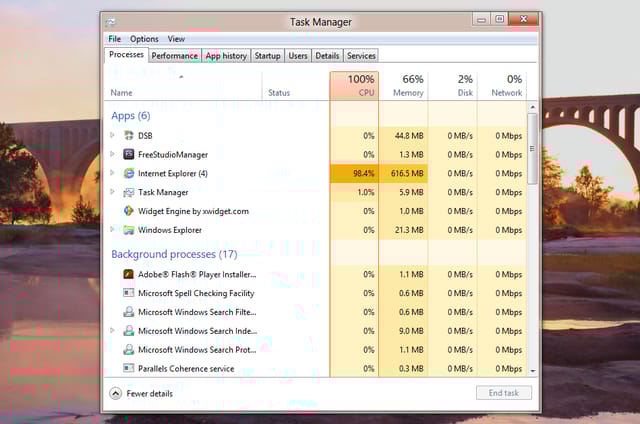Click Task Manager's 1.0% CPU value
Viewport: 640px width, 424px height.
pos(354,192)
